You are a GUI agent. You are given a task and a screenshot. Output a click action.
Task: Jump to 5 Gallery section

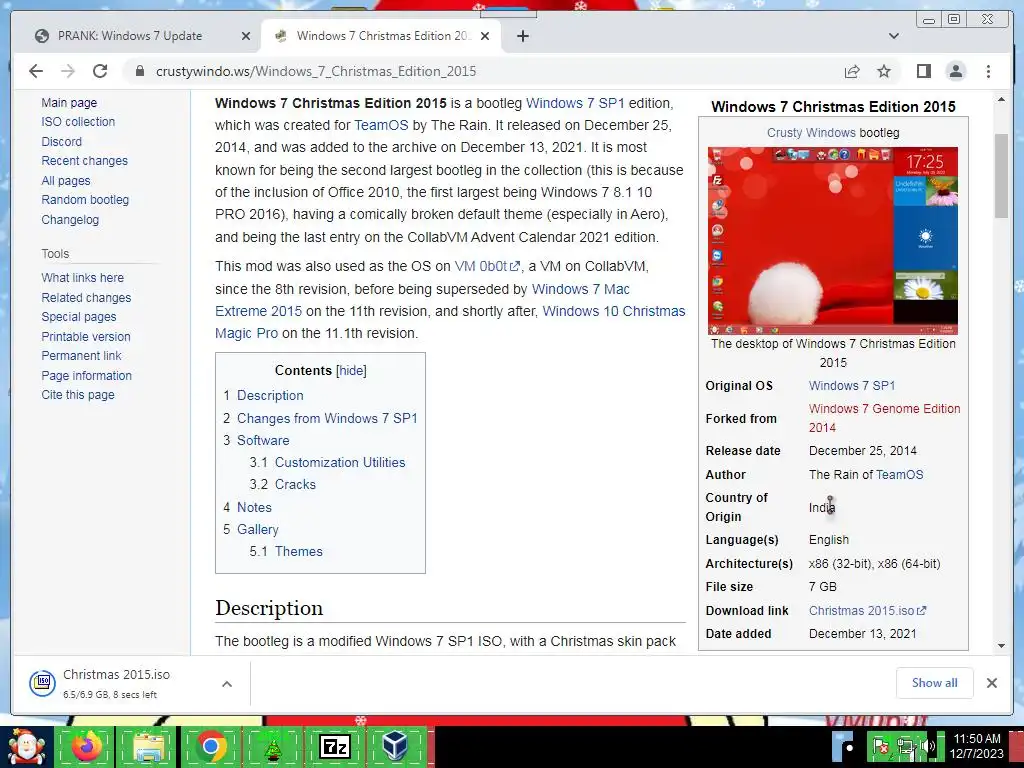click(x=251, y=530)
